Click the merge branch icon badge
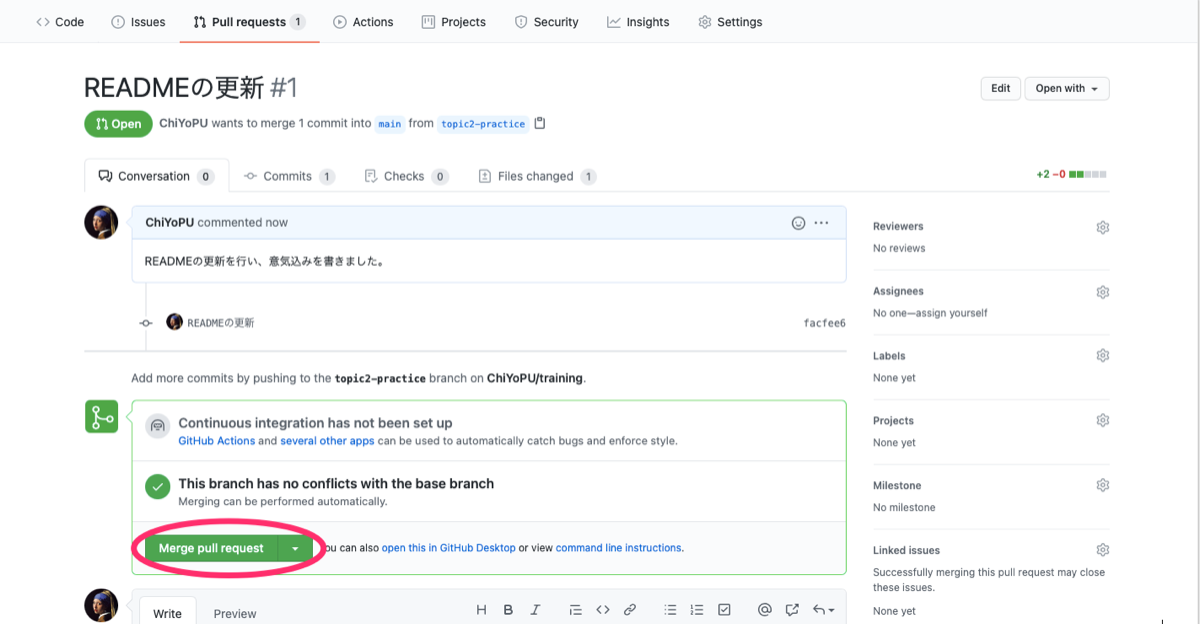1200x624 pixels. pos(101,417)
